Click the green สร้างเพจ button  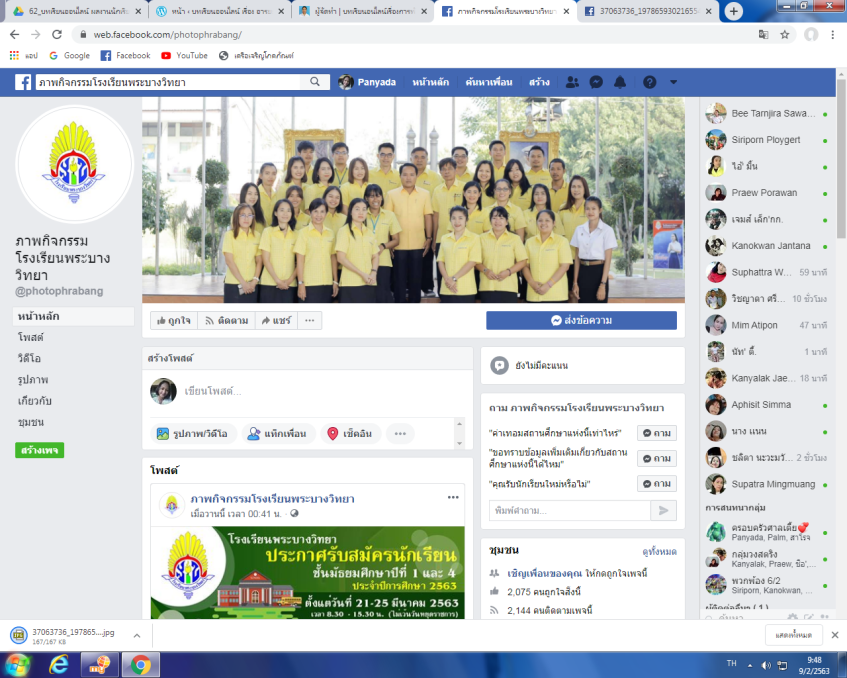[x=39, y=450]
